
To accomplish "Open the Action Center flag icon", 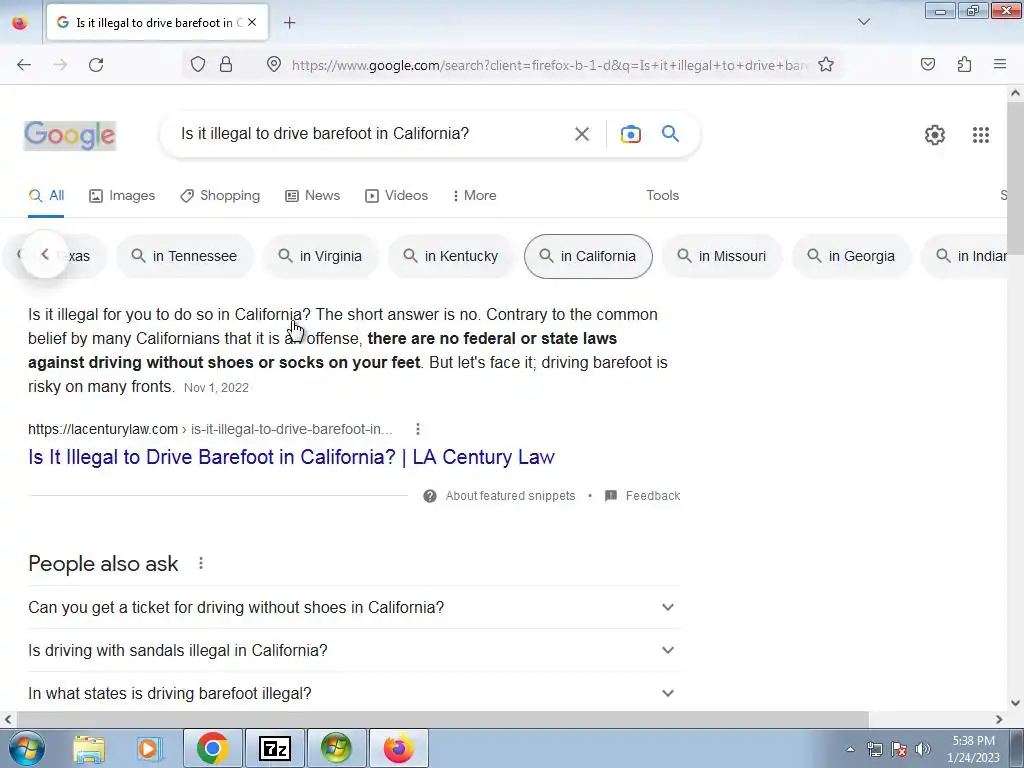I will [899, 749].
